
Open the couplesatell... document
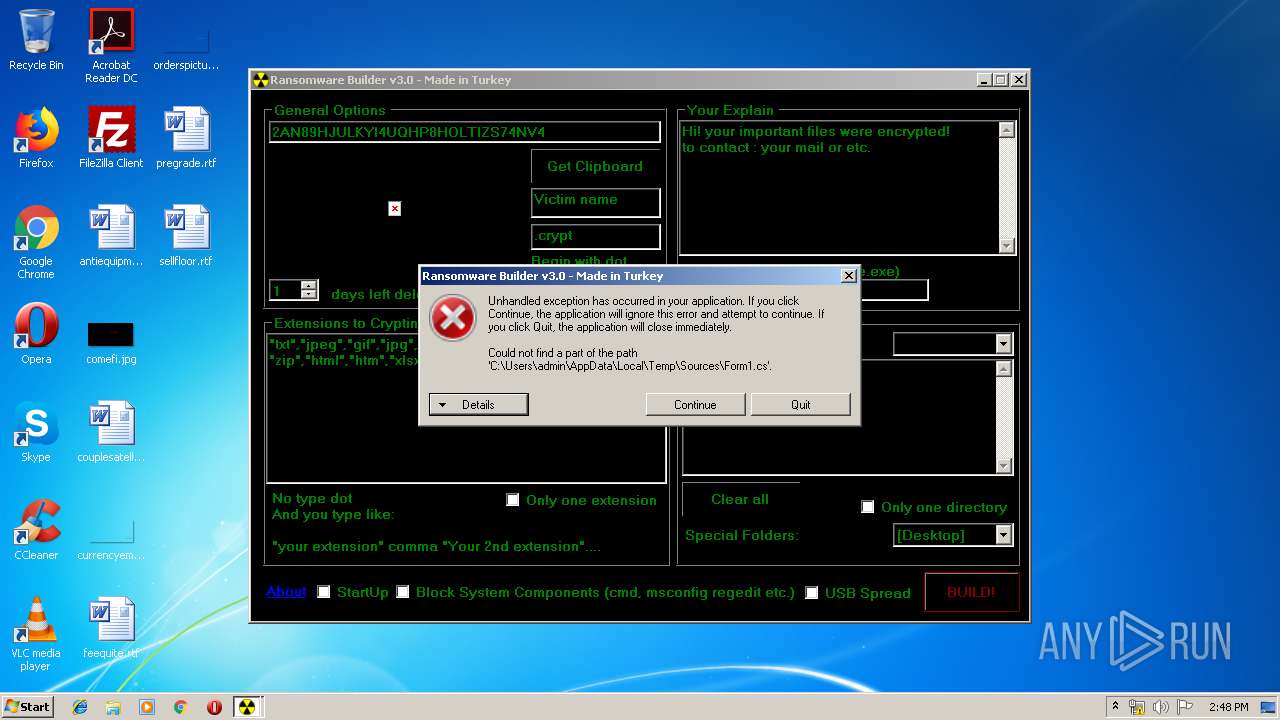pyautogui.click(x=111, y=432)
